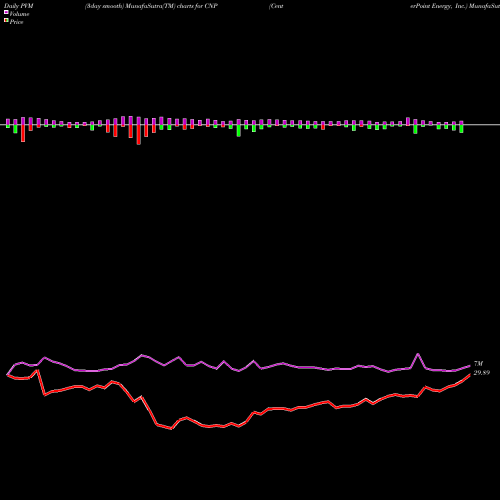Select the 'Volume' legend label

tap(19, 14)
